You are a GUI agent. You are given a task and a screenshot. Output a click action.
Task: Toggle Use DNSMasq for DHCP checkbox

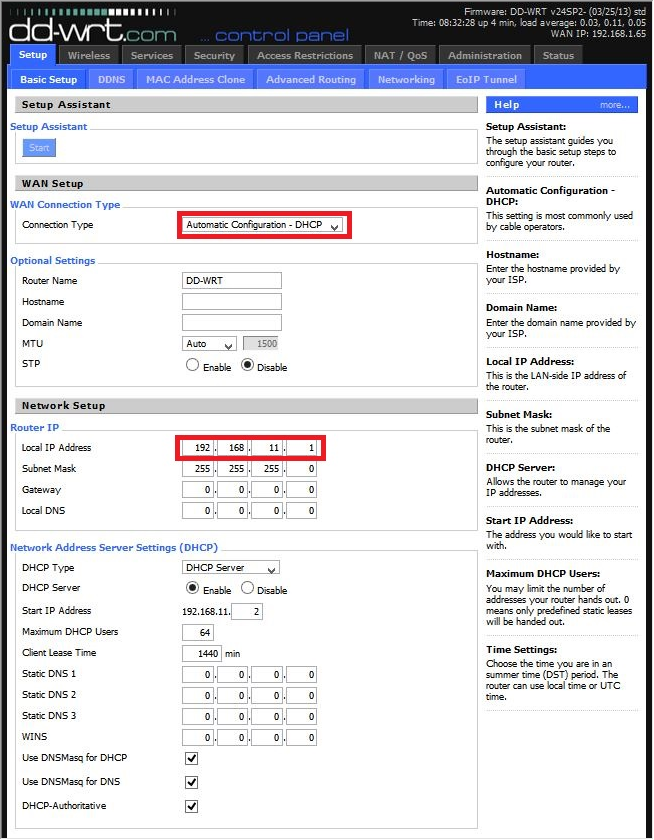[191, 758]
